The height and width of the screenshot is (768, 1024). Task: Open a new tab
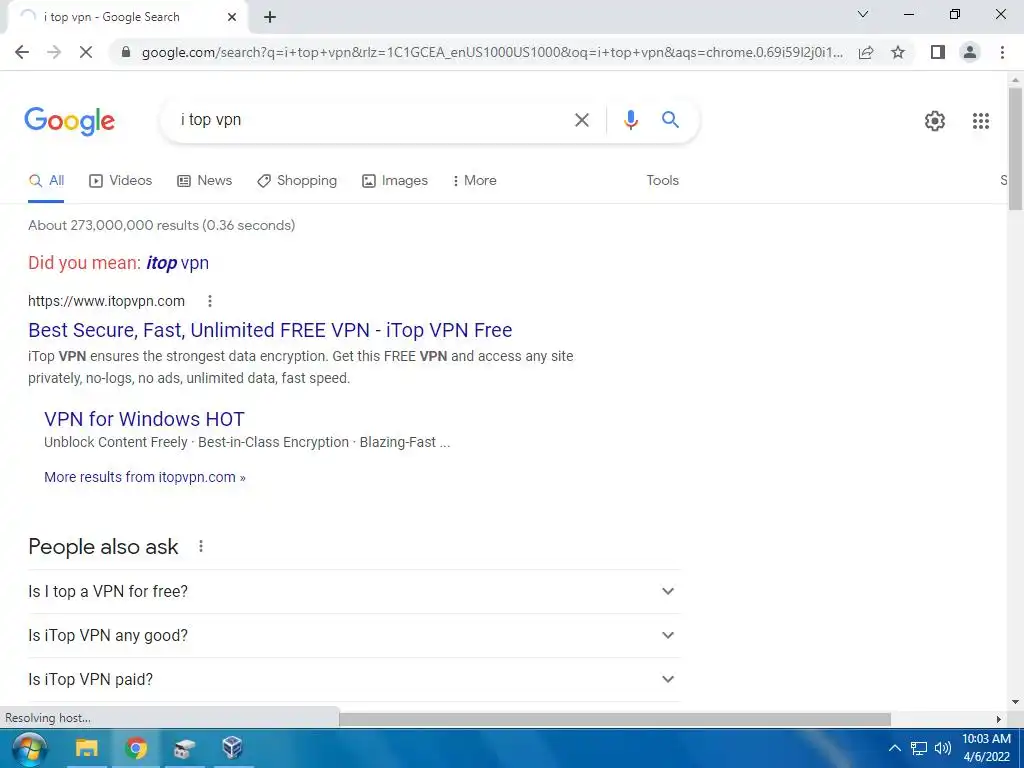pyautogui.click(x=270, y=18)
